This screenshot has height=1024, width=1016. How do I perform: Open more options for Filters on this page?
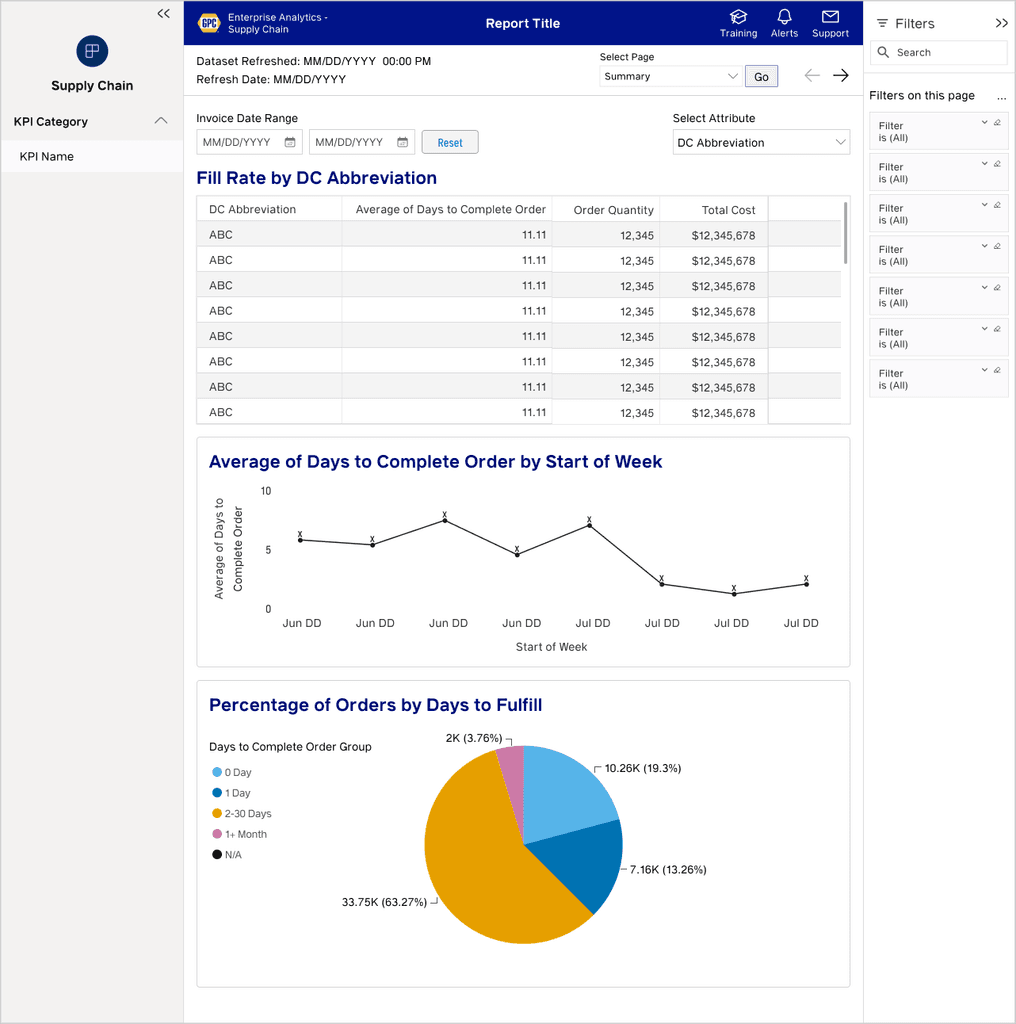1002,97
